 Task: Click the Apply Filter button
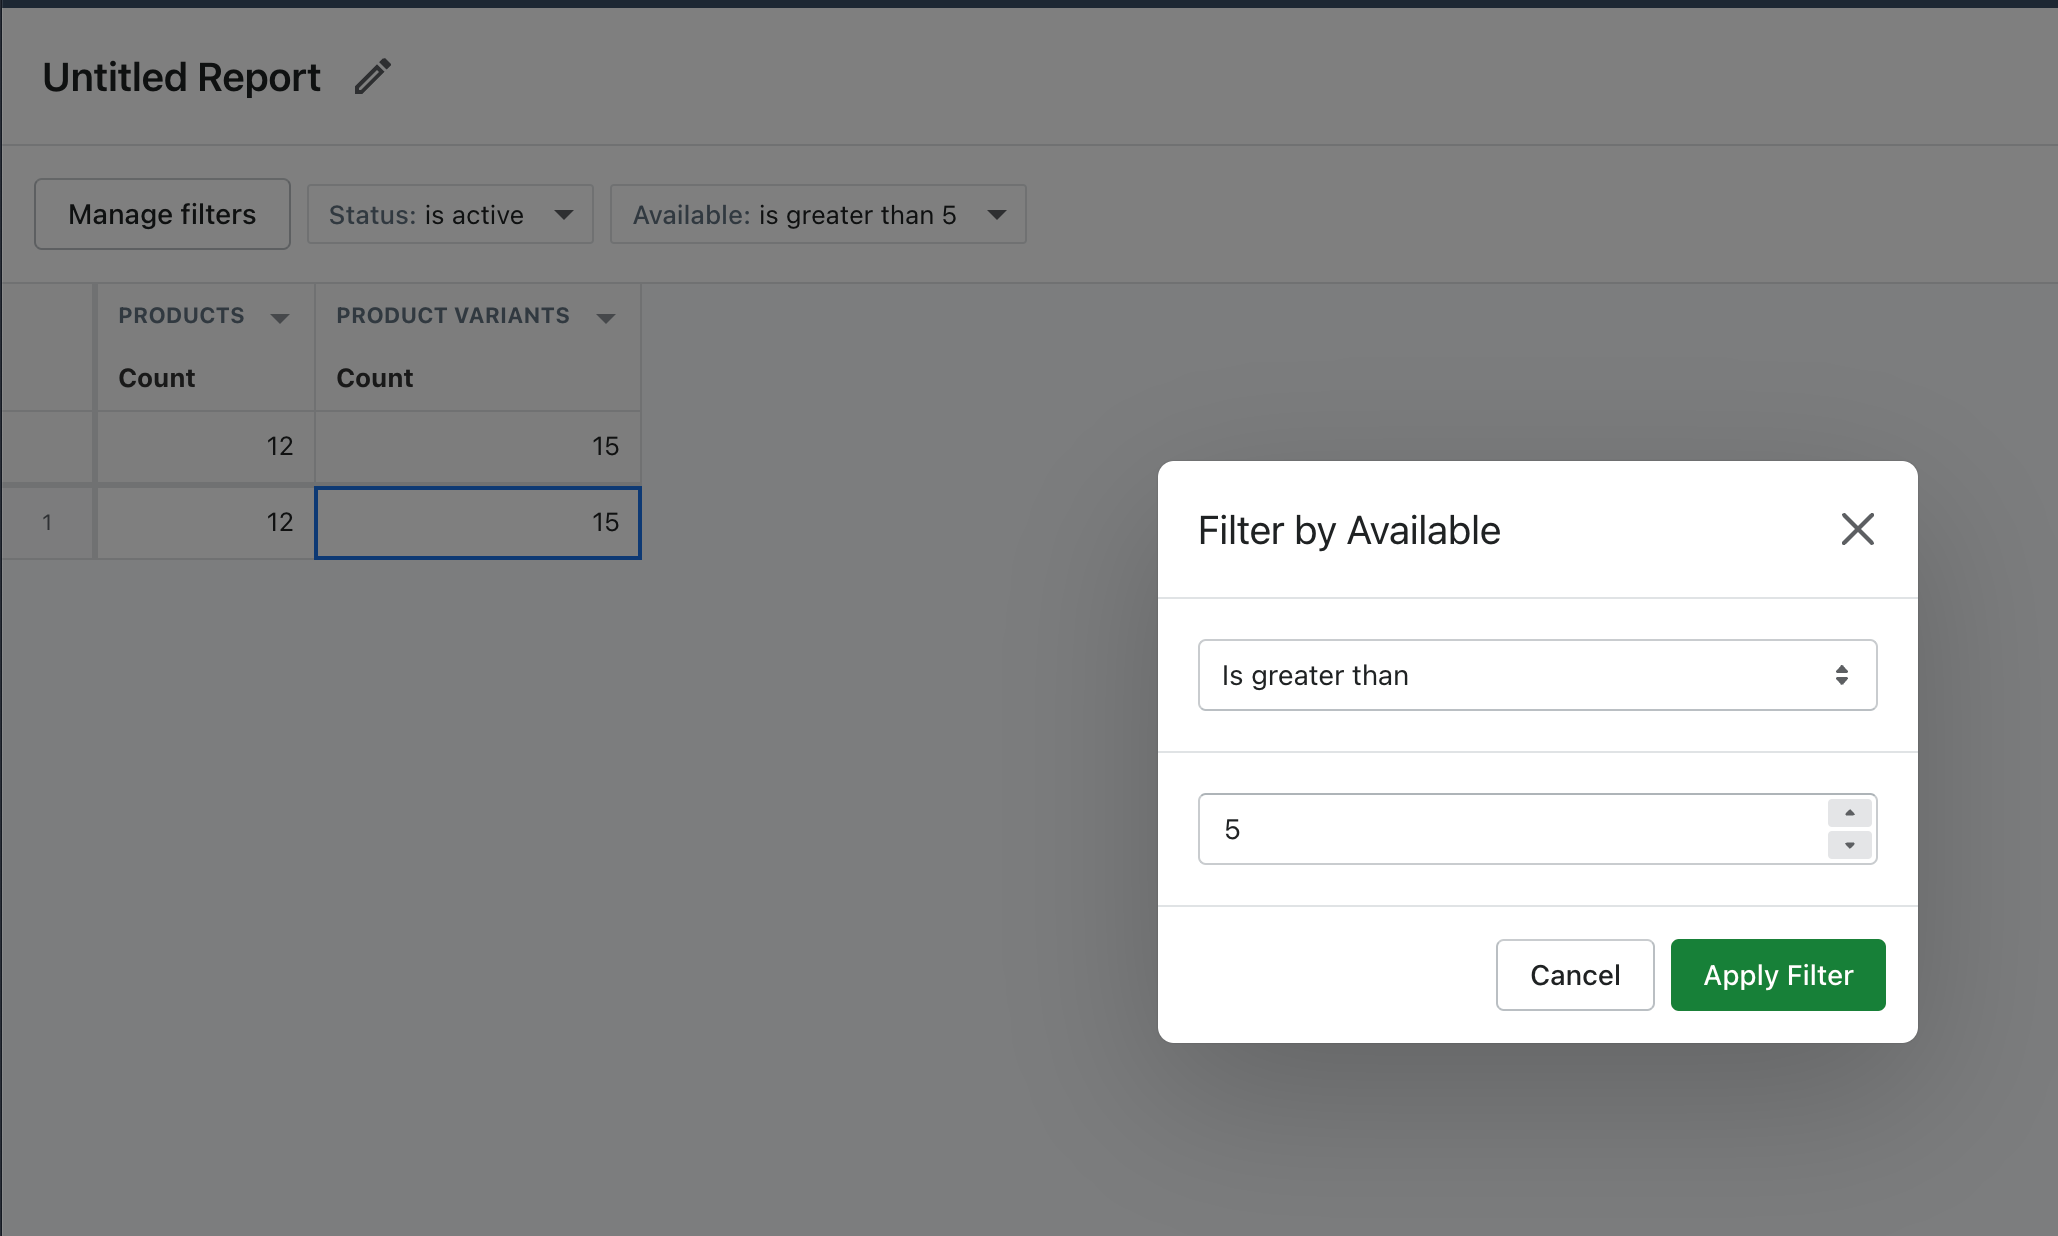click(1778, 975)
